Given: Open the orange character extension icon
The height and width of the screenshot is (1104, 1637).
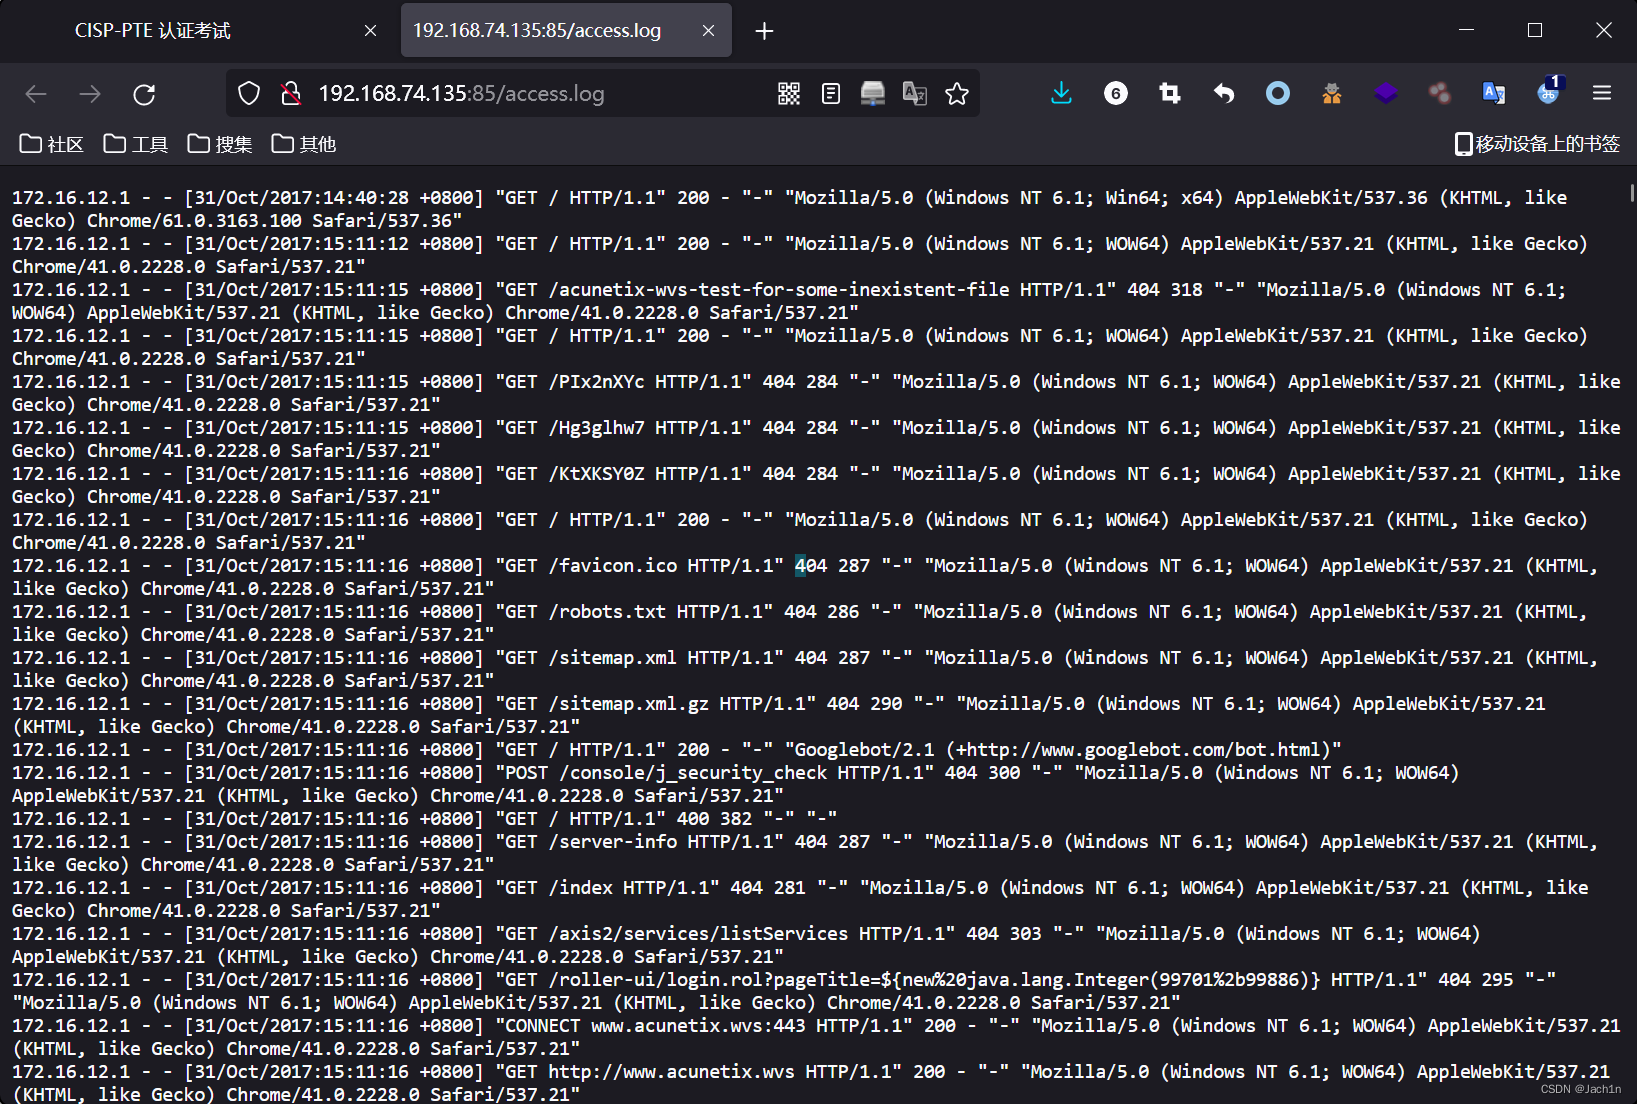Looking at the screenshot, I should click(x=1332, y=94).
